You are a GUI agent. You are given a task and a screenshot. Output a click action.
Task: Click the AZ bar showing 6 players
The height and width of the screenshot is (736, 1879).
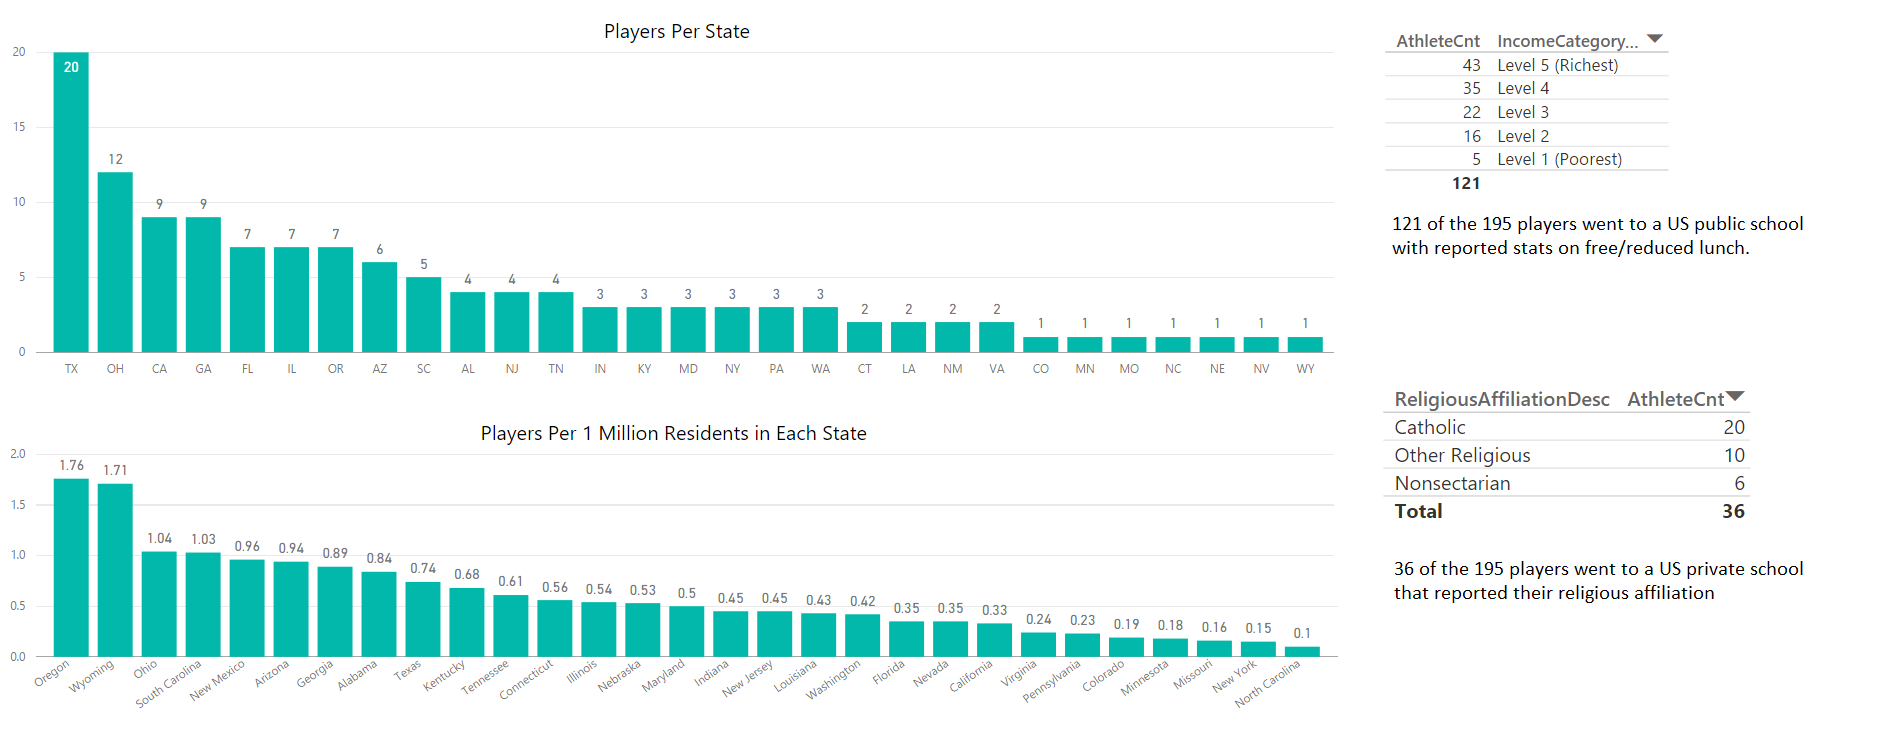(x=379, y=307)
